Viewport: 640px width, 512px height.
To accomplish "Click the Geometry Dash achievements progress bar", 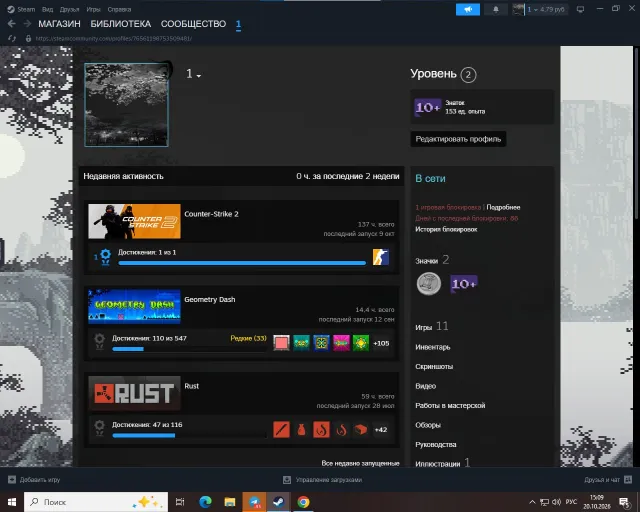I will click(x=189, y=349).
